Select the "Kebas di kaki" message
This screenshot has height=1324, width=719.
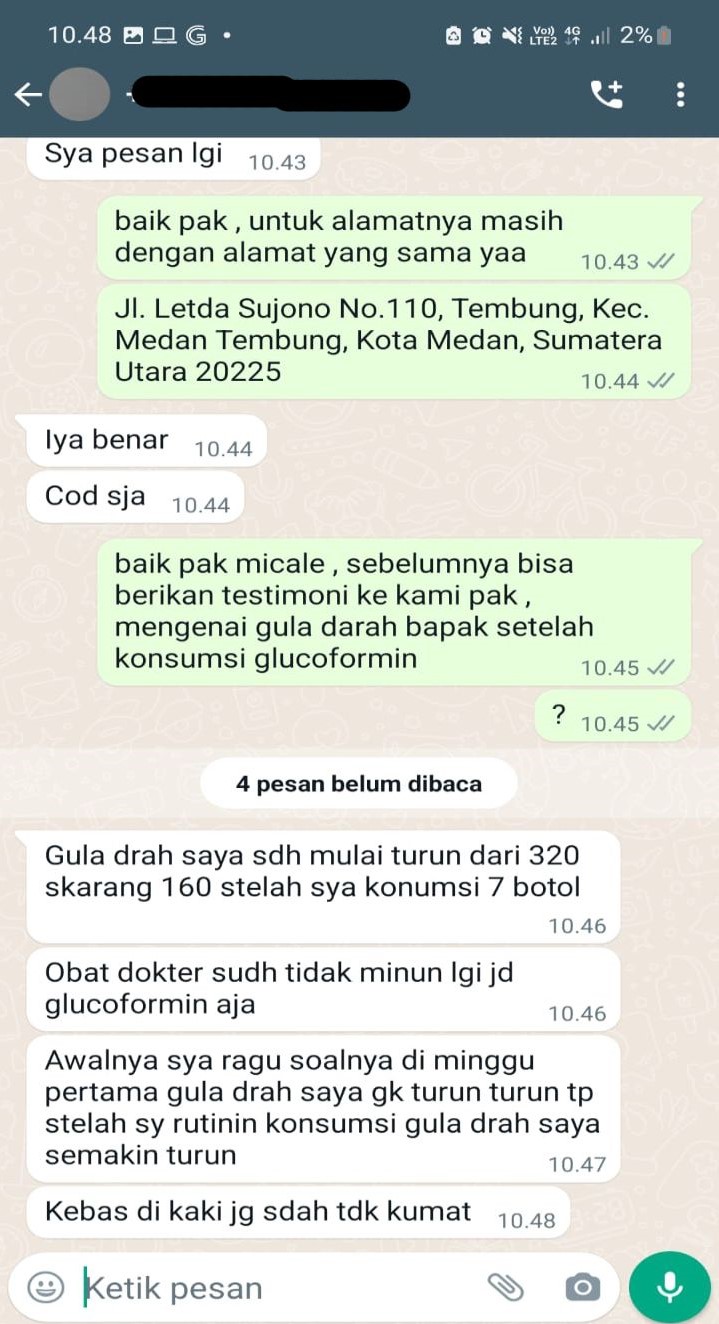(298, 1213)
